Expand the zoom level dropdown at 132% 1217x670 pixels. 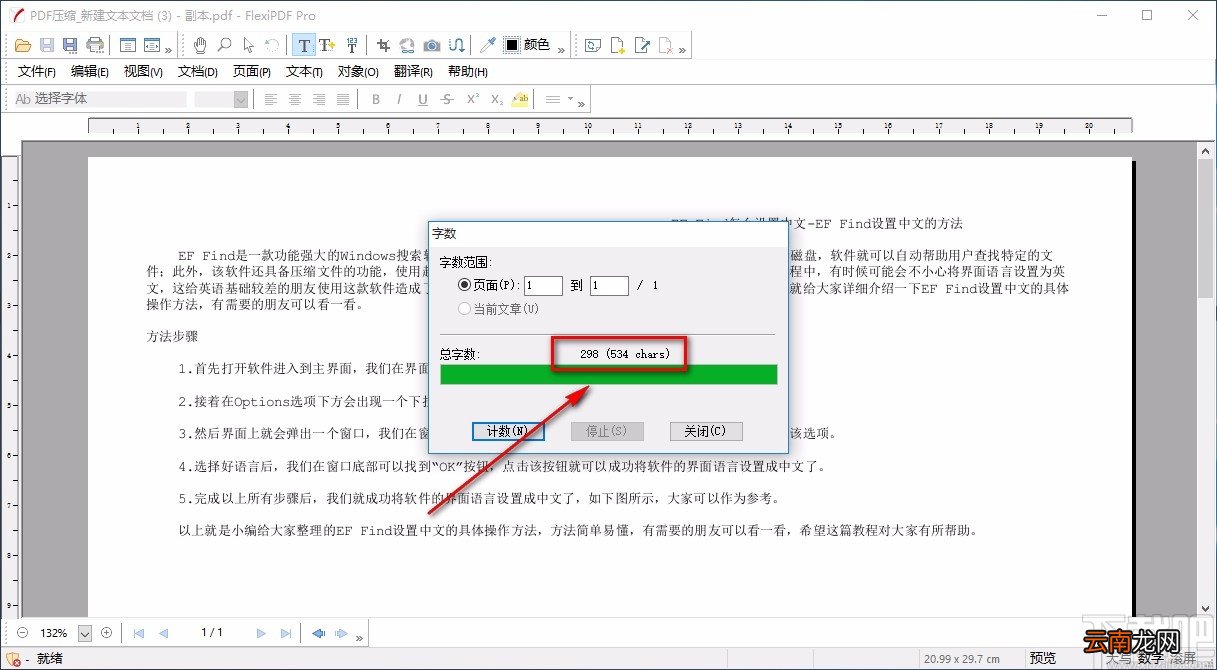coord(85,633)
